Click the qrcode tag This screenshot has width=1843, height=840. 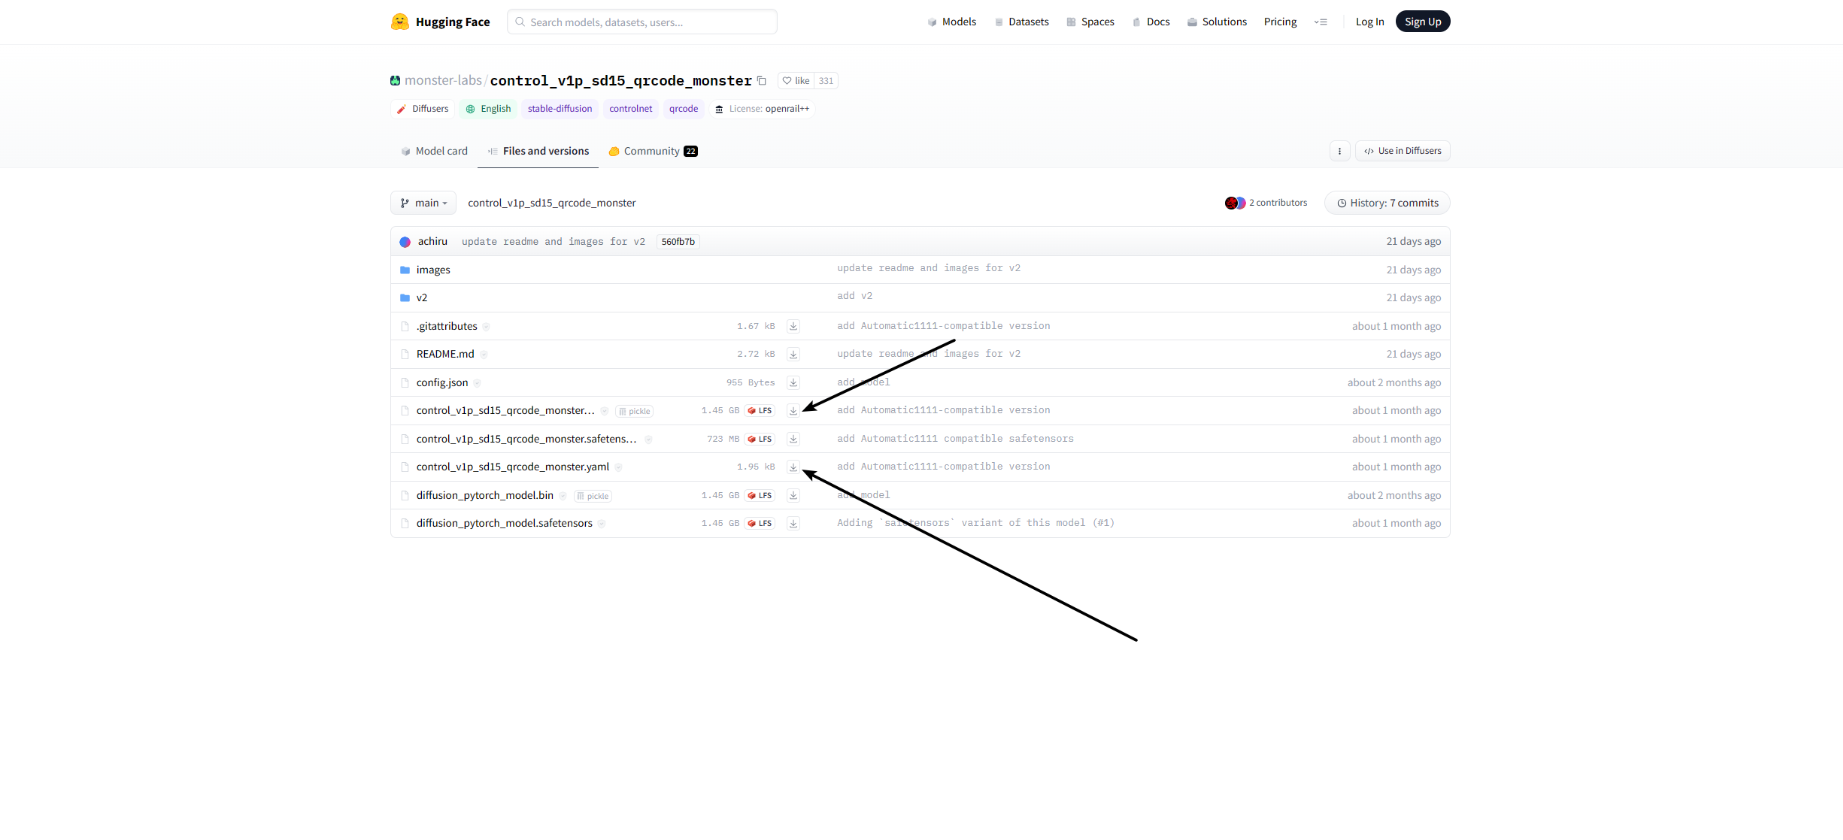[x=684, y=109]
